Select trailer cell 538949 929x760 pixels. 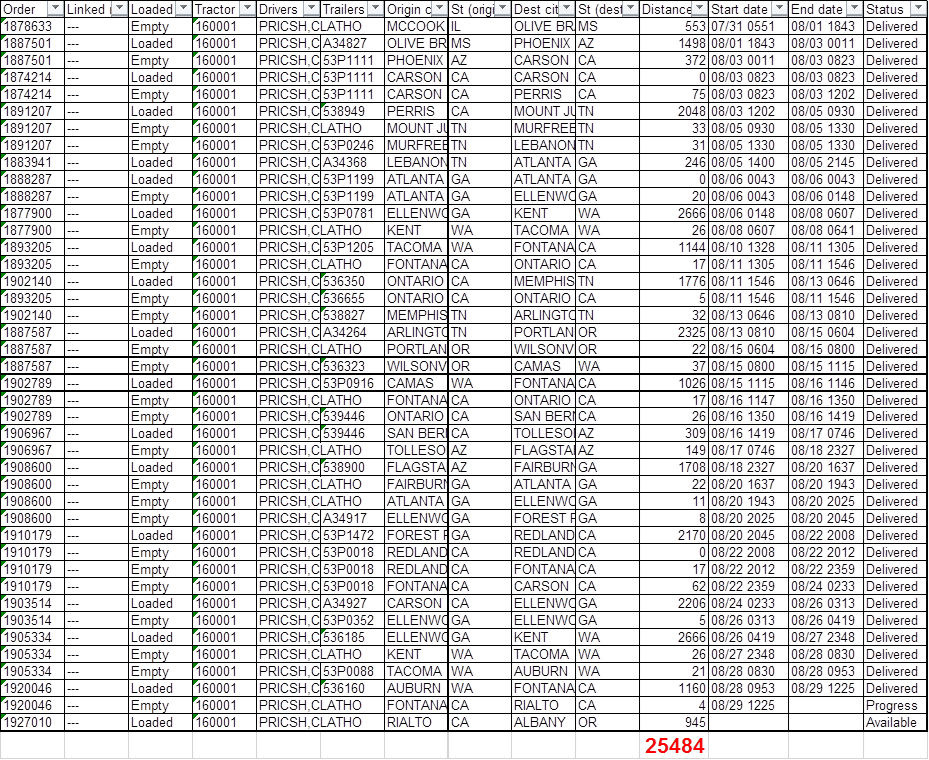352,111
